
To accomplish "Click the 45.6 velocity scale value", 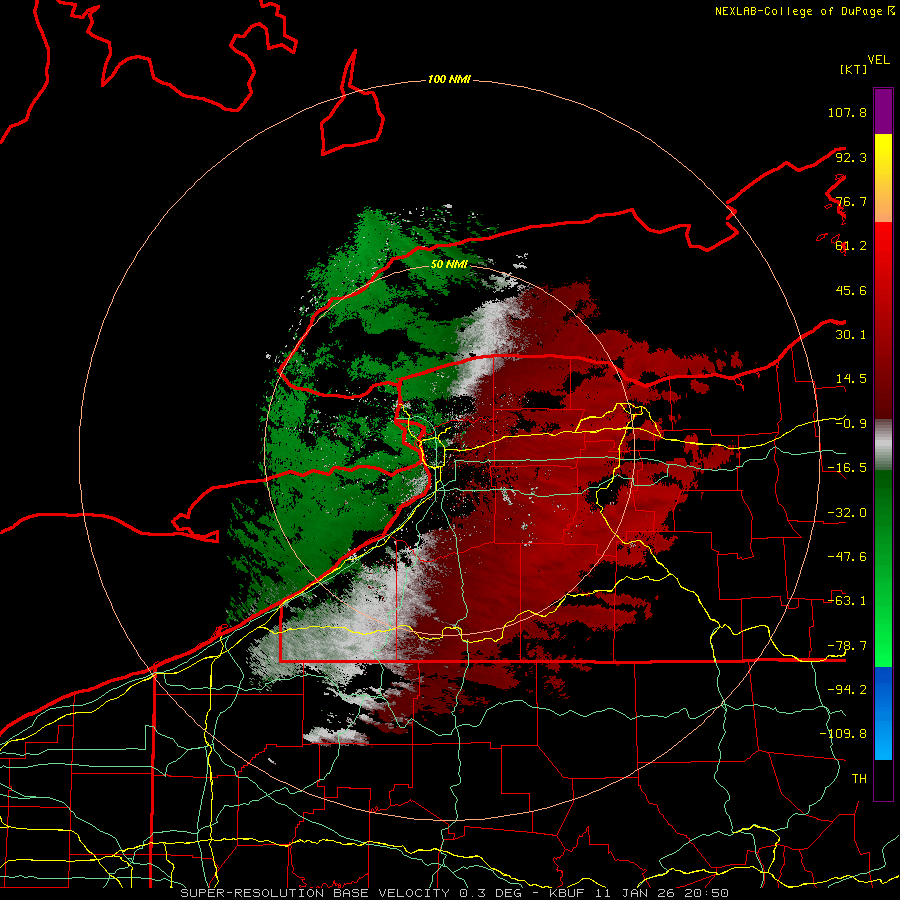I will click(x=851, y=290).
